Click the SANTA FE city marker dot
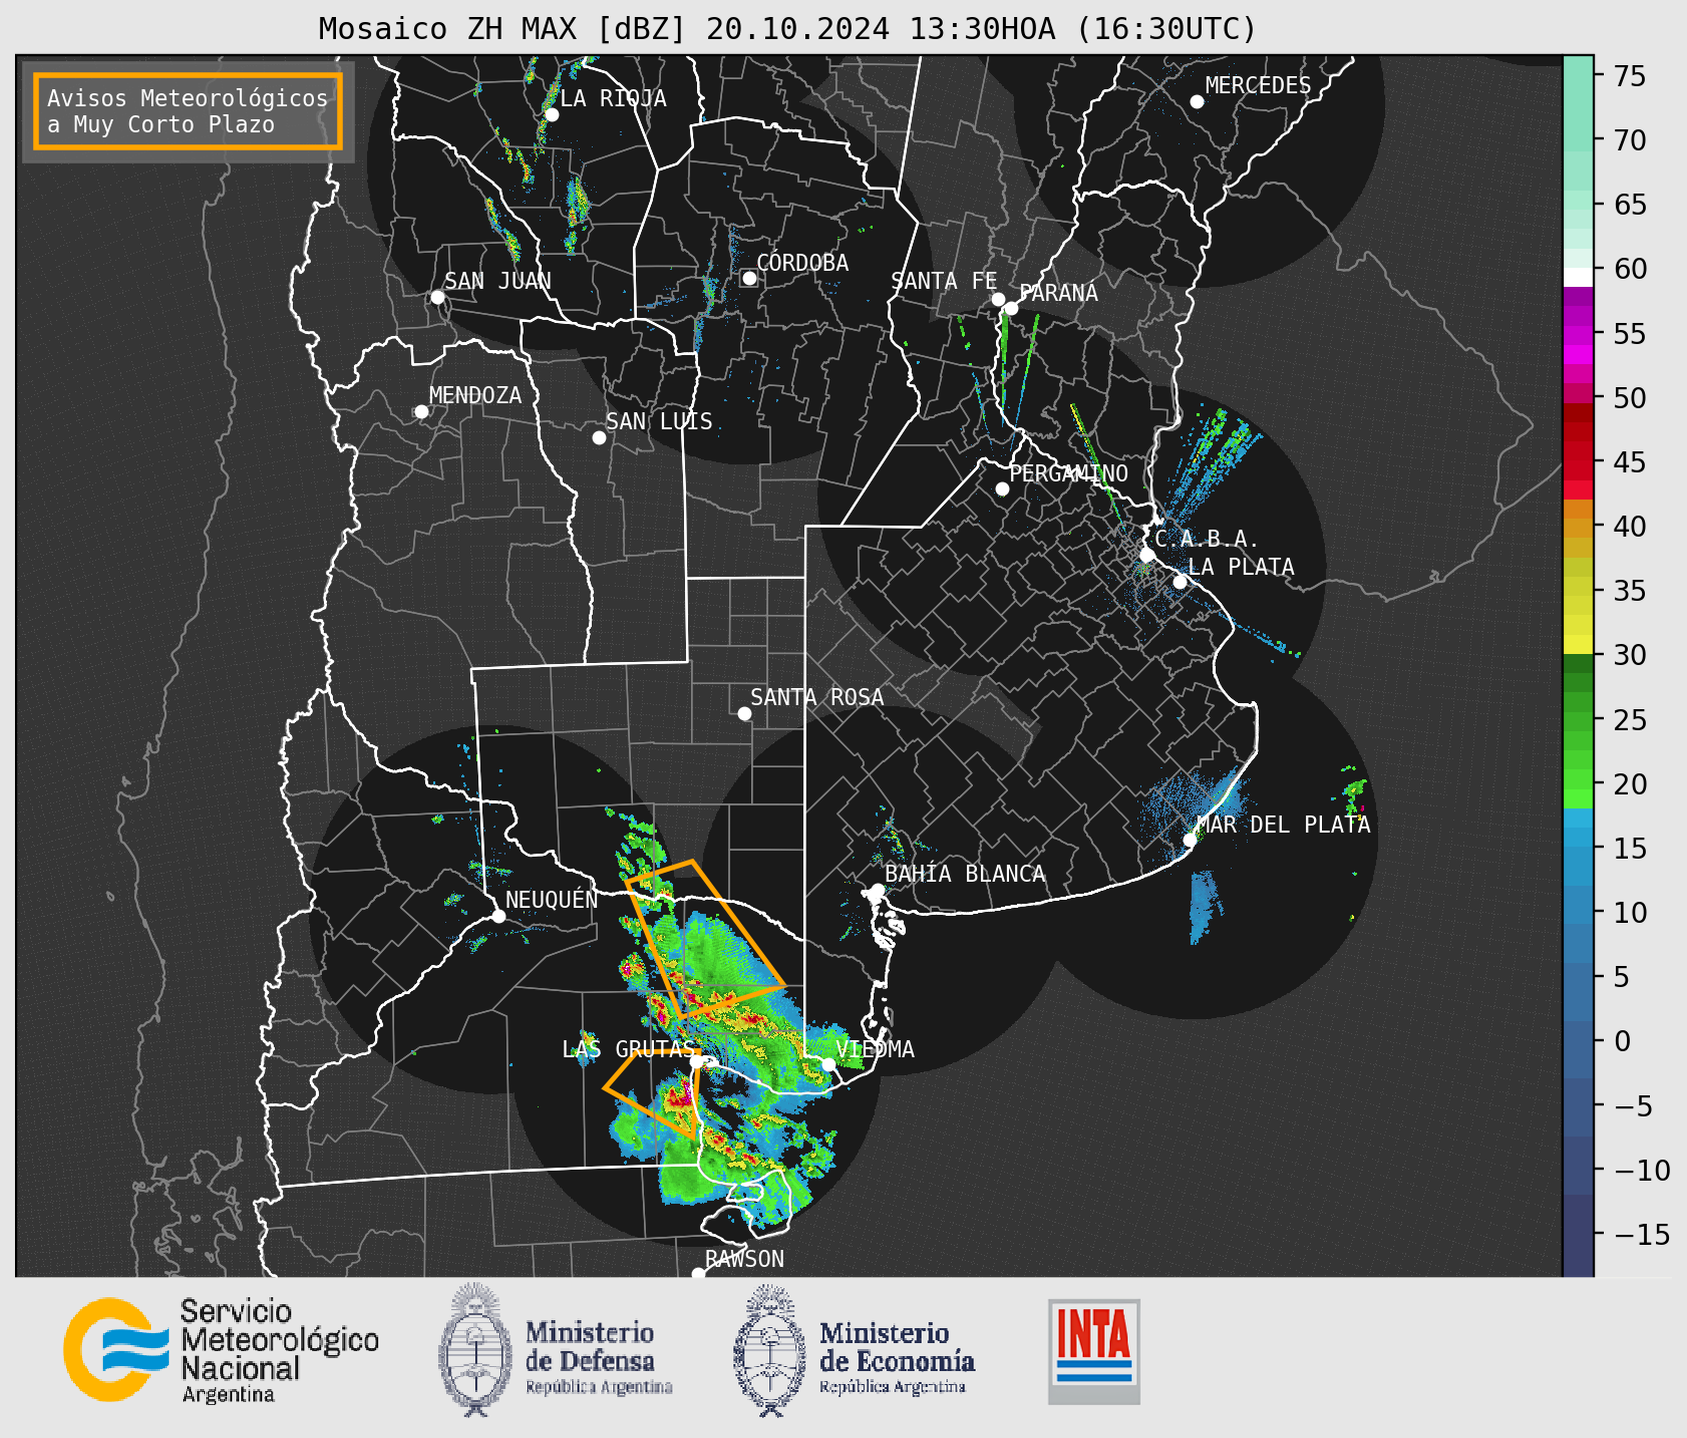Screen dimensions: 1687x1438 coord(998,299)
